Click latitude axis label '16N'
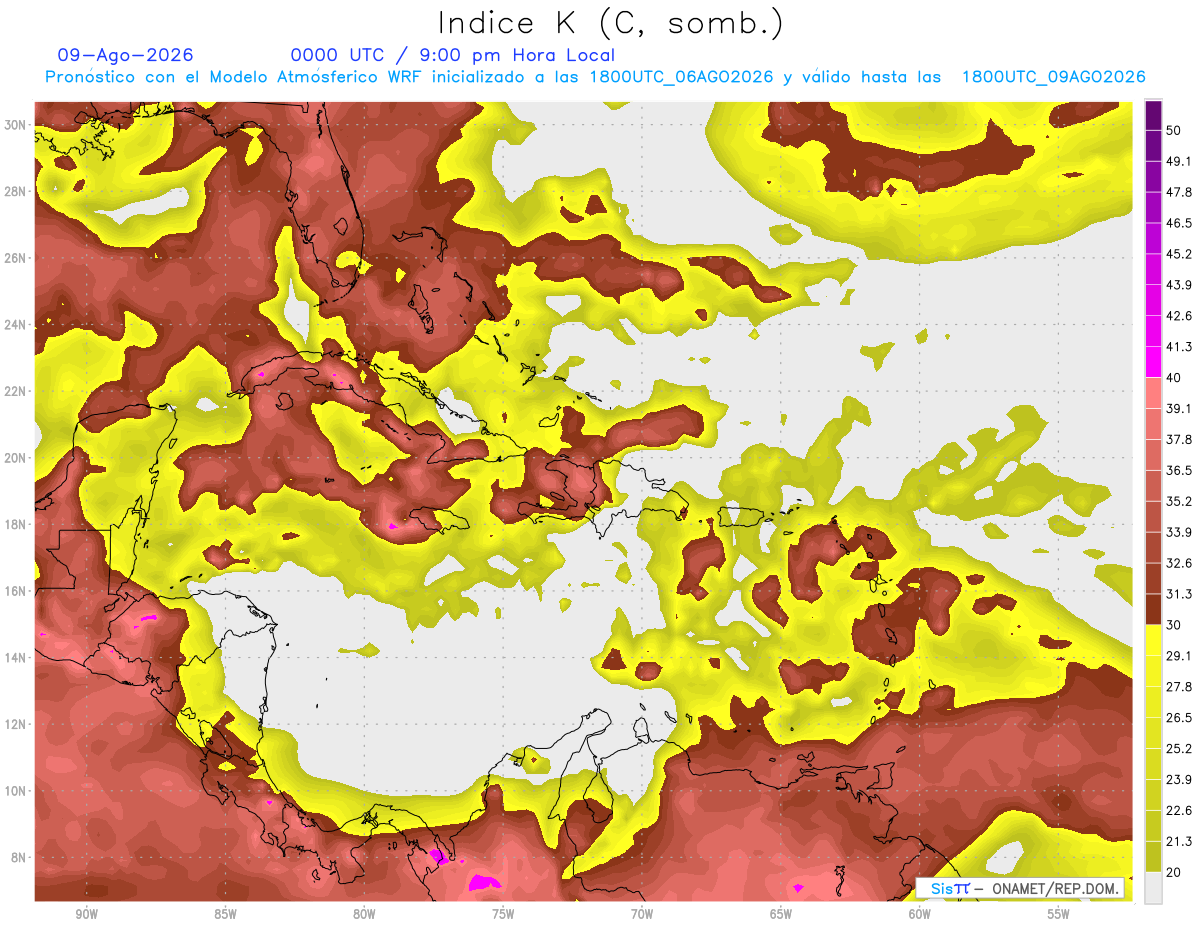1200x927 pixels. pos(15,591)
